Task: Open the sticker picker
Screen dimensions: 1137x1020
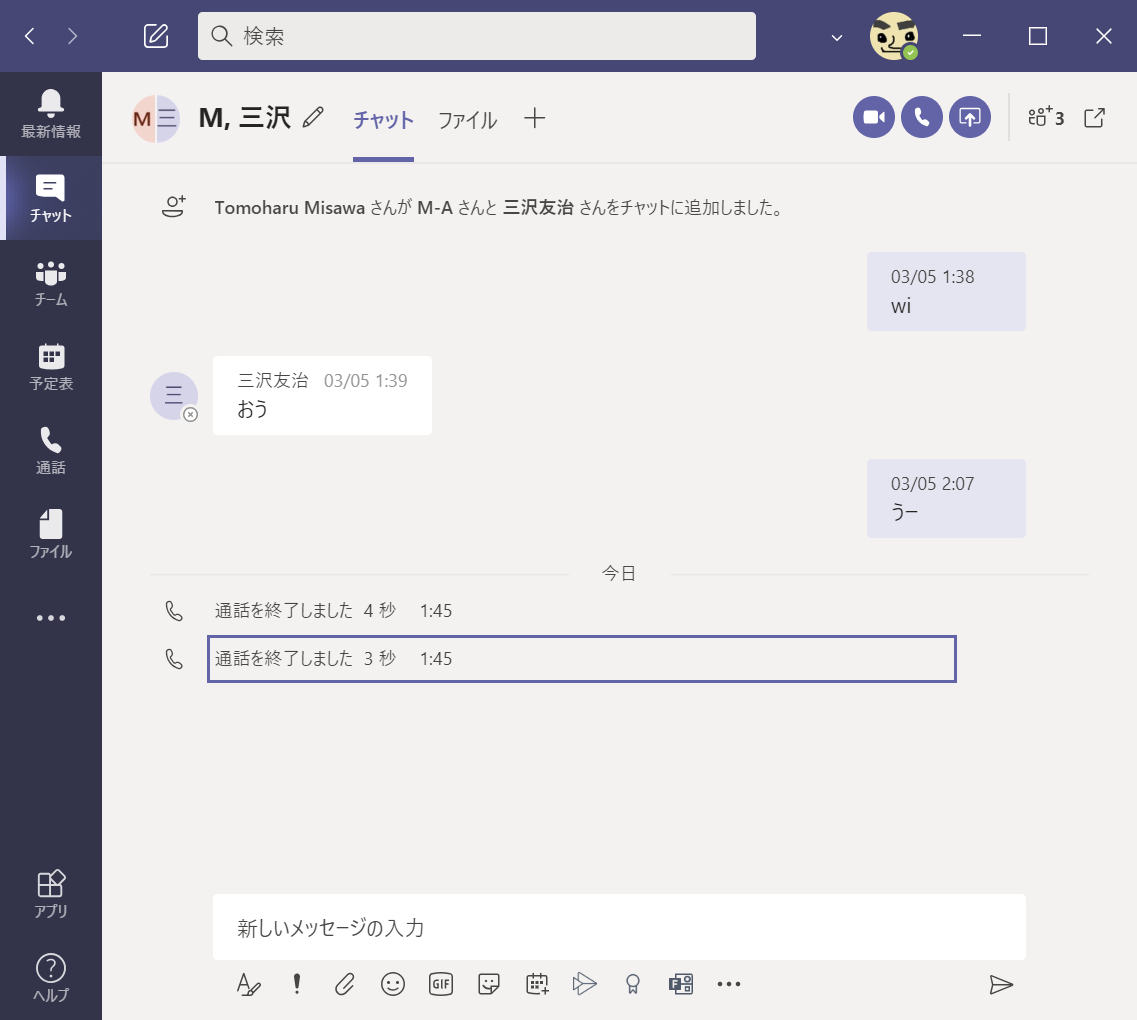Action: tap(489, 984)
